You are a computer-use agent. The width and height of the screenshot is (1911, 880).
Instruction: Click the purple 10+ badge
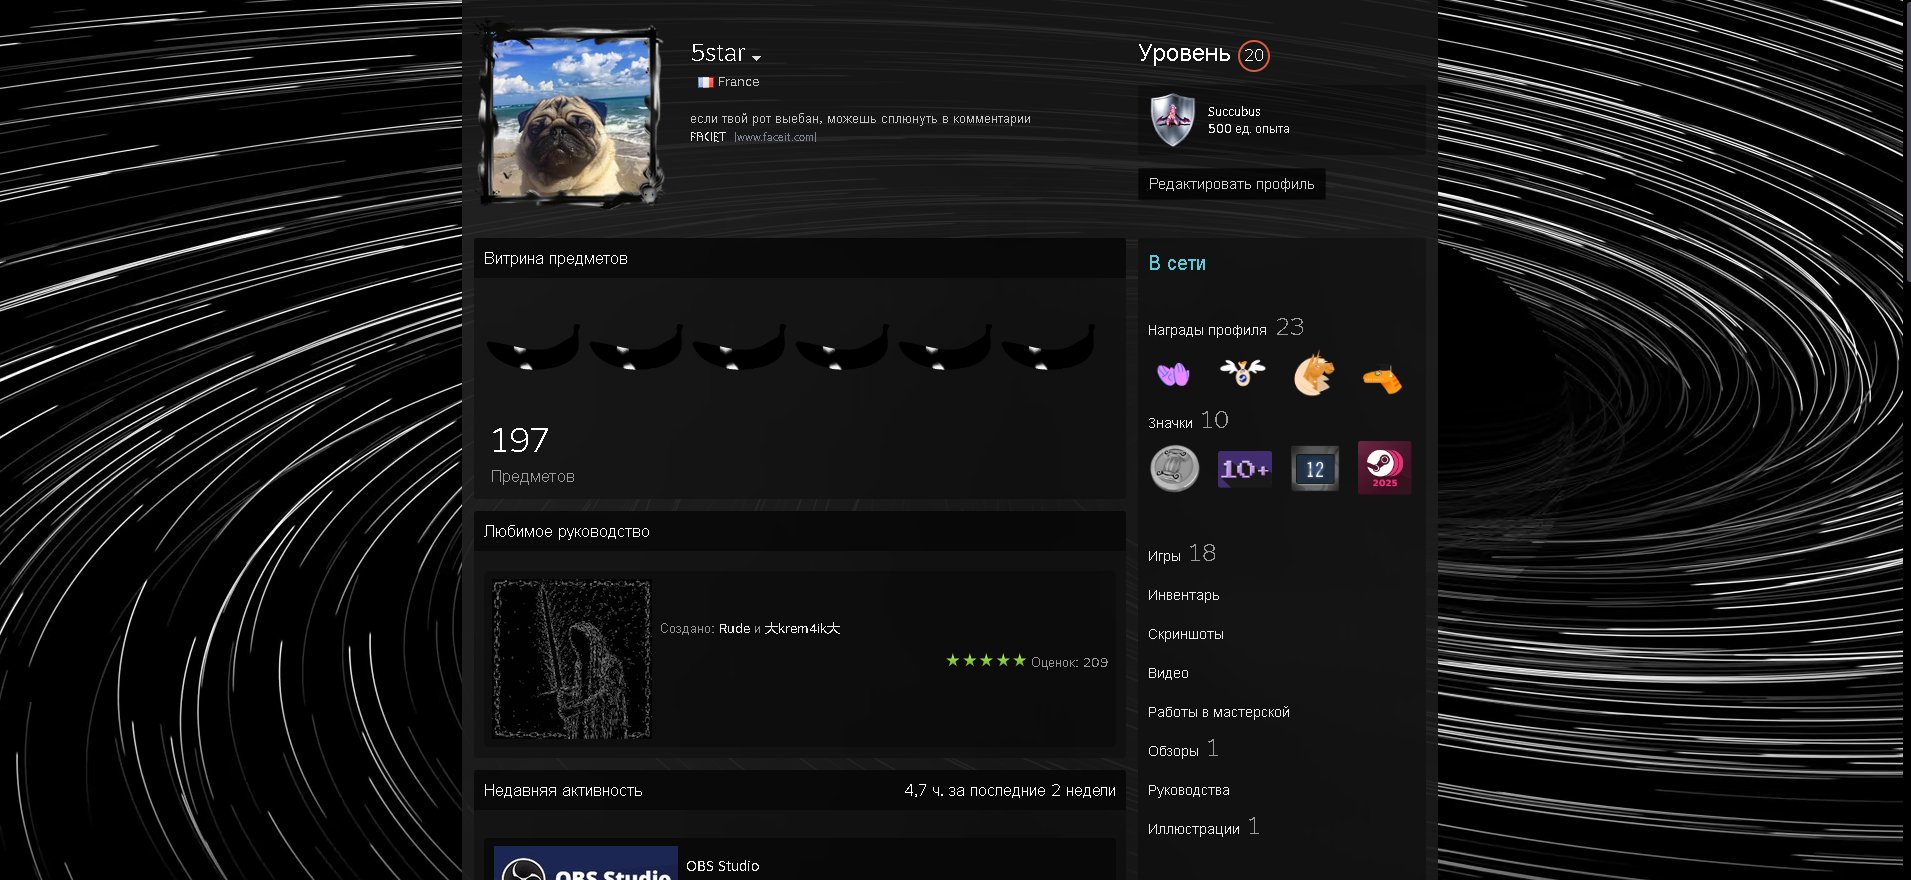tap(1244, 468)
